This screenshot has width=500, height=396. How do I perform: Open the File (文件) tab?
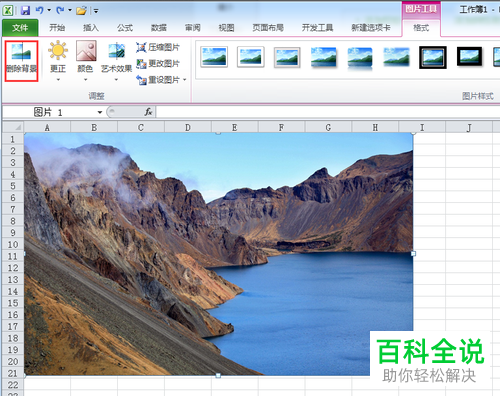20,28
